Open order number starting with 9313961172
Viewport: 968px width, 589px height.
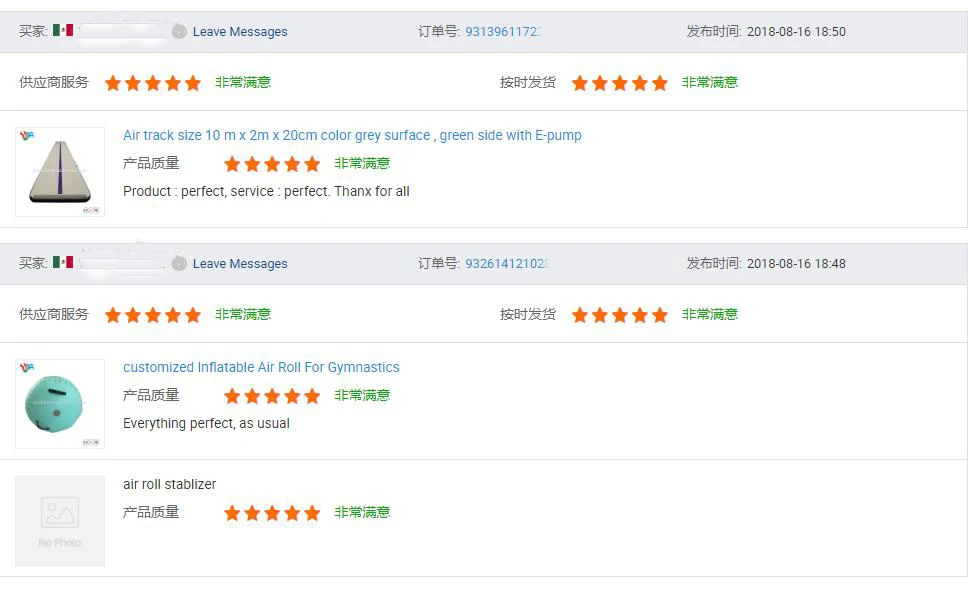tap(503, 32)
